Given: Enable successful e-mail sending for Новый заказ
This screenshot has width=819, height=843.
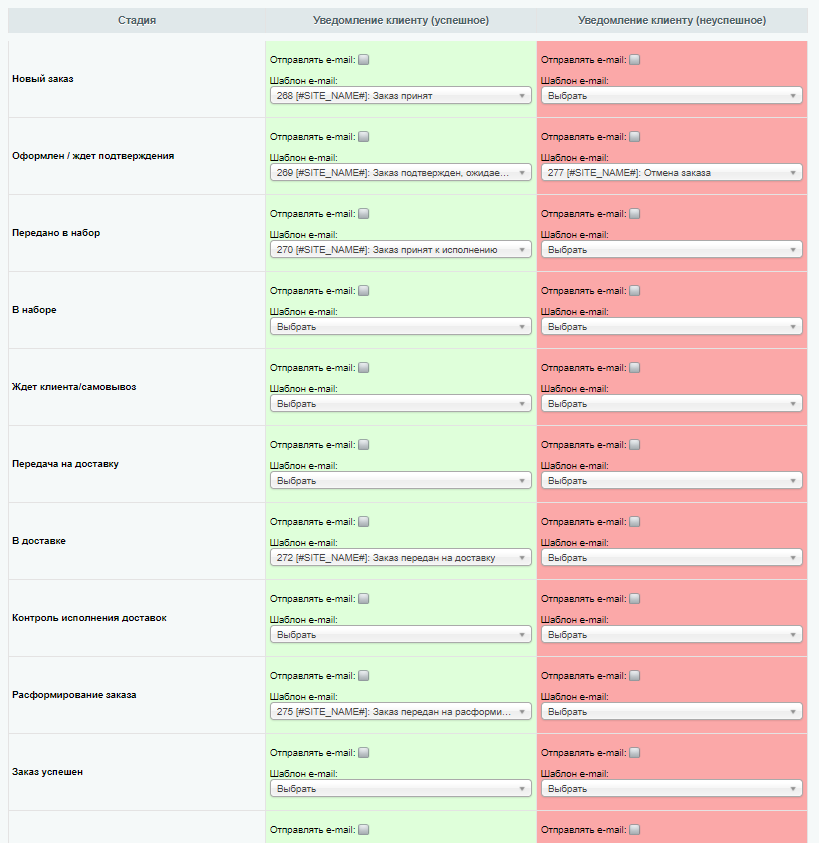Looking at the screenshot, I should (x=364, y=60).
